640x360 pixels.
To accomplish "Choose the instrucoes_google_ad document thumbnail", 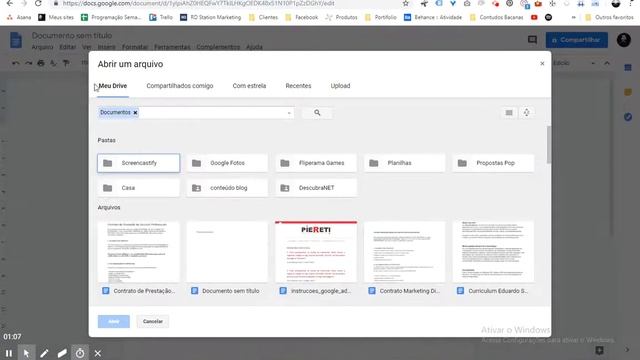I will [x=316, y=252].
